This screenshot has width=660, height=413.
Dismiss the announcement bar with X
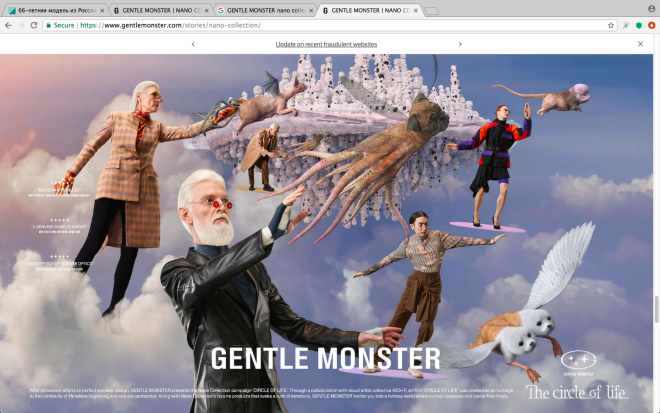[x=641, y=44]
